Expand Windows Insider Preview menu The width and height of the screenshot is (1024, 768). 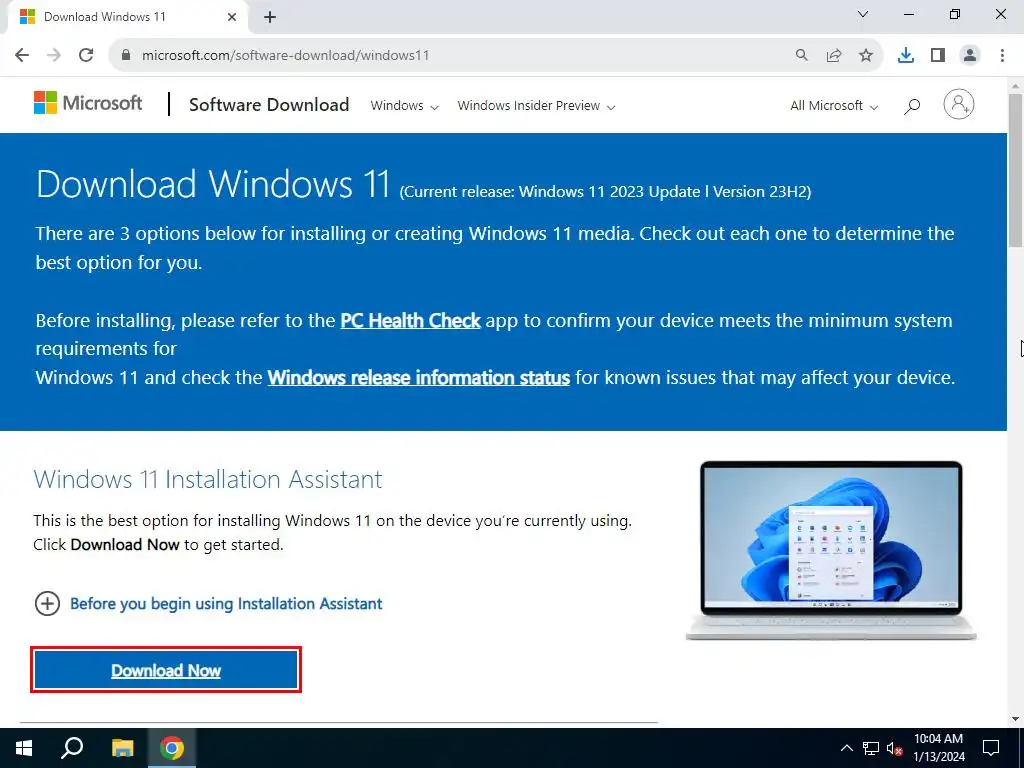pyautogui.click(x=536, y=106)
